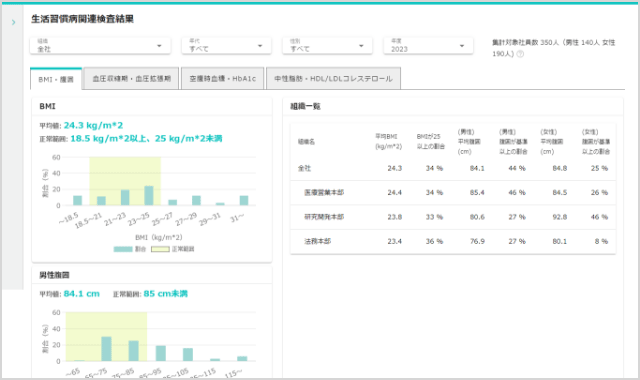Open the 年度 dropdown showing 2023

tap(428, 45)
